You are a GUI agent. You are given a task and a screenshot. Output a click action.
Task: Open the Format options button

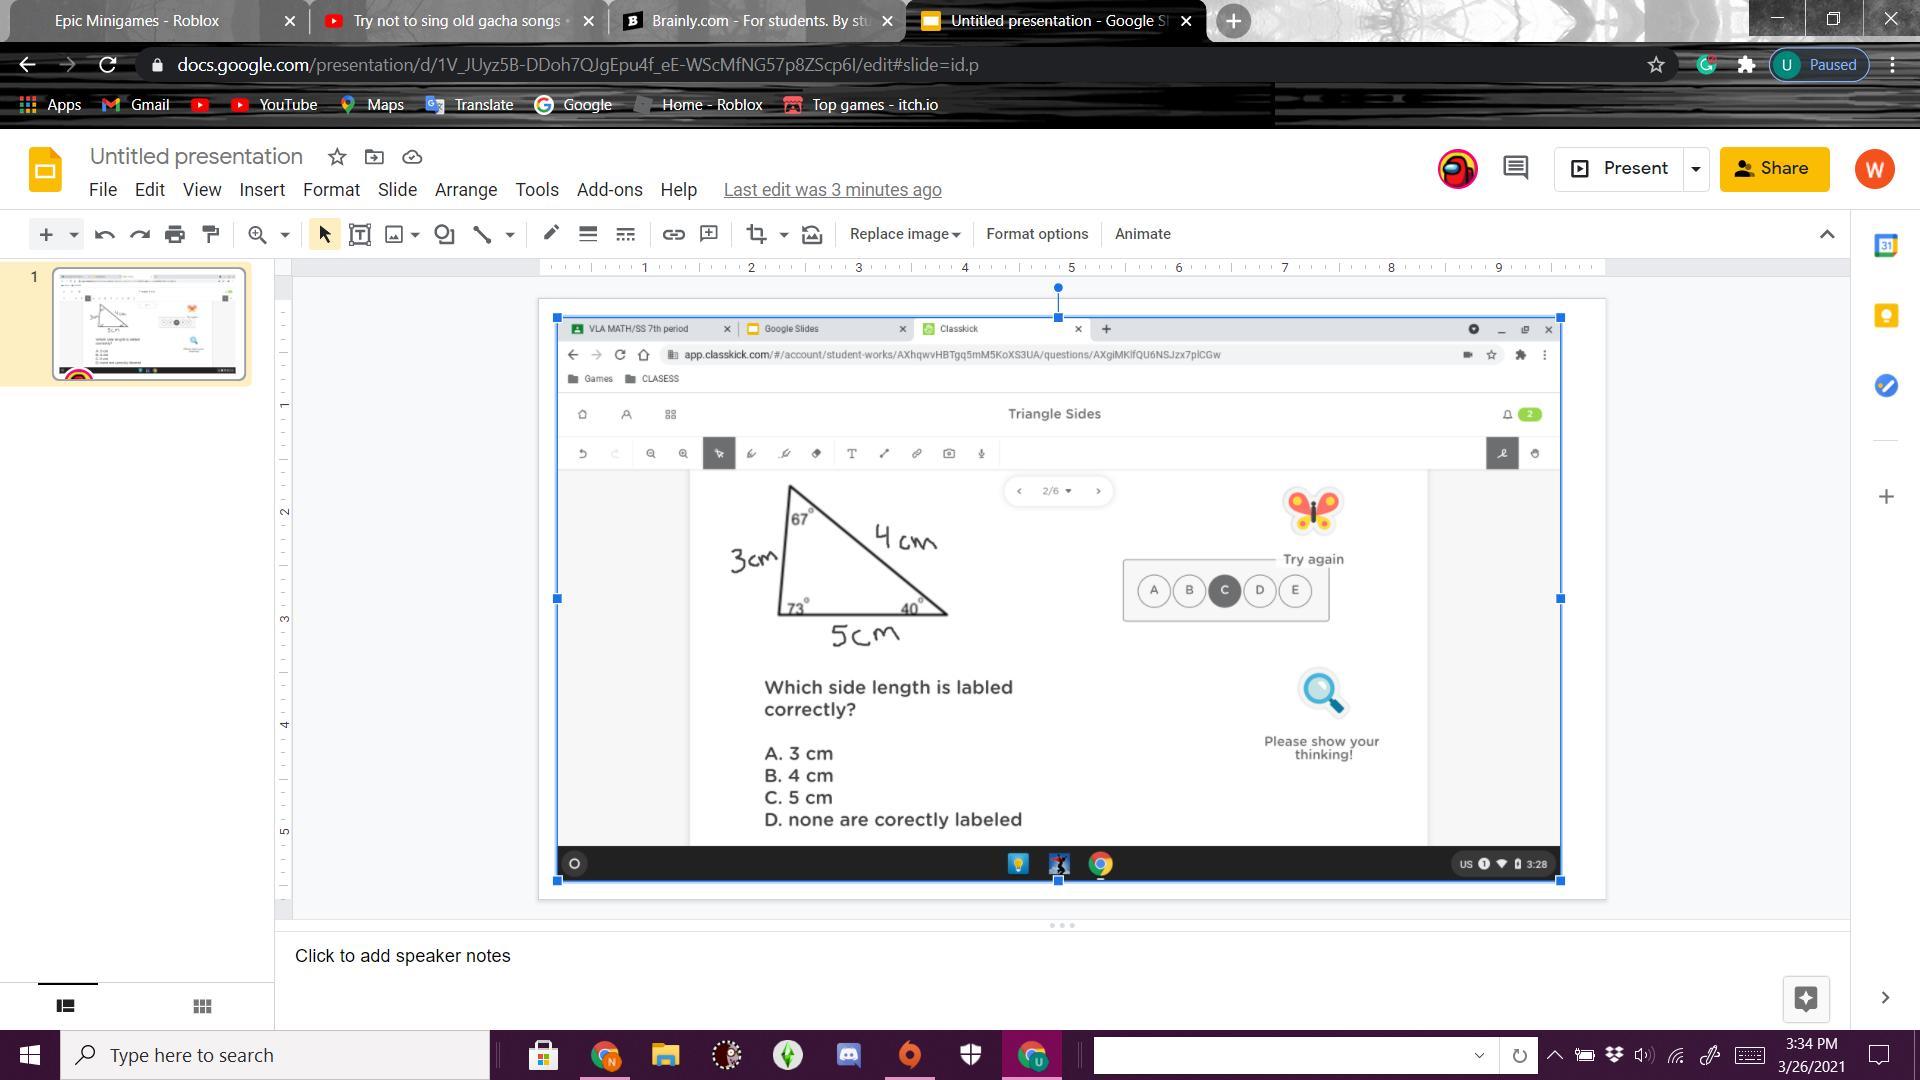coord(1036,234)
